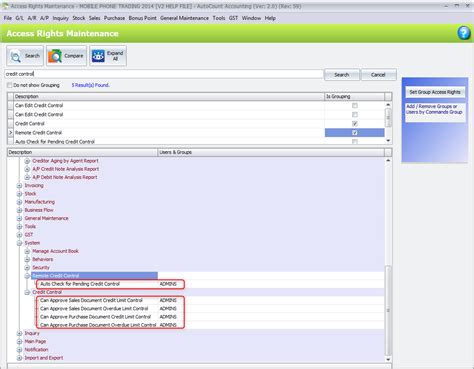The image size is (474, 369).
Task: Expand the Invoicing tree node
Action: tap(19, 185)
